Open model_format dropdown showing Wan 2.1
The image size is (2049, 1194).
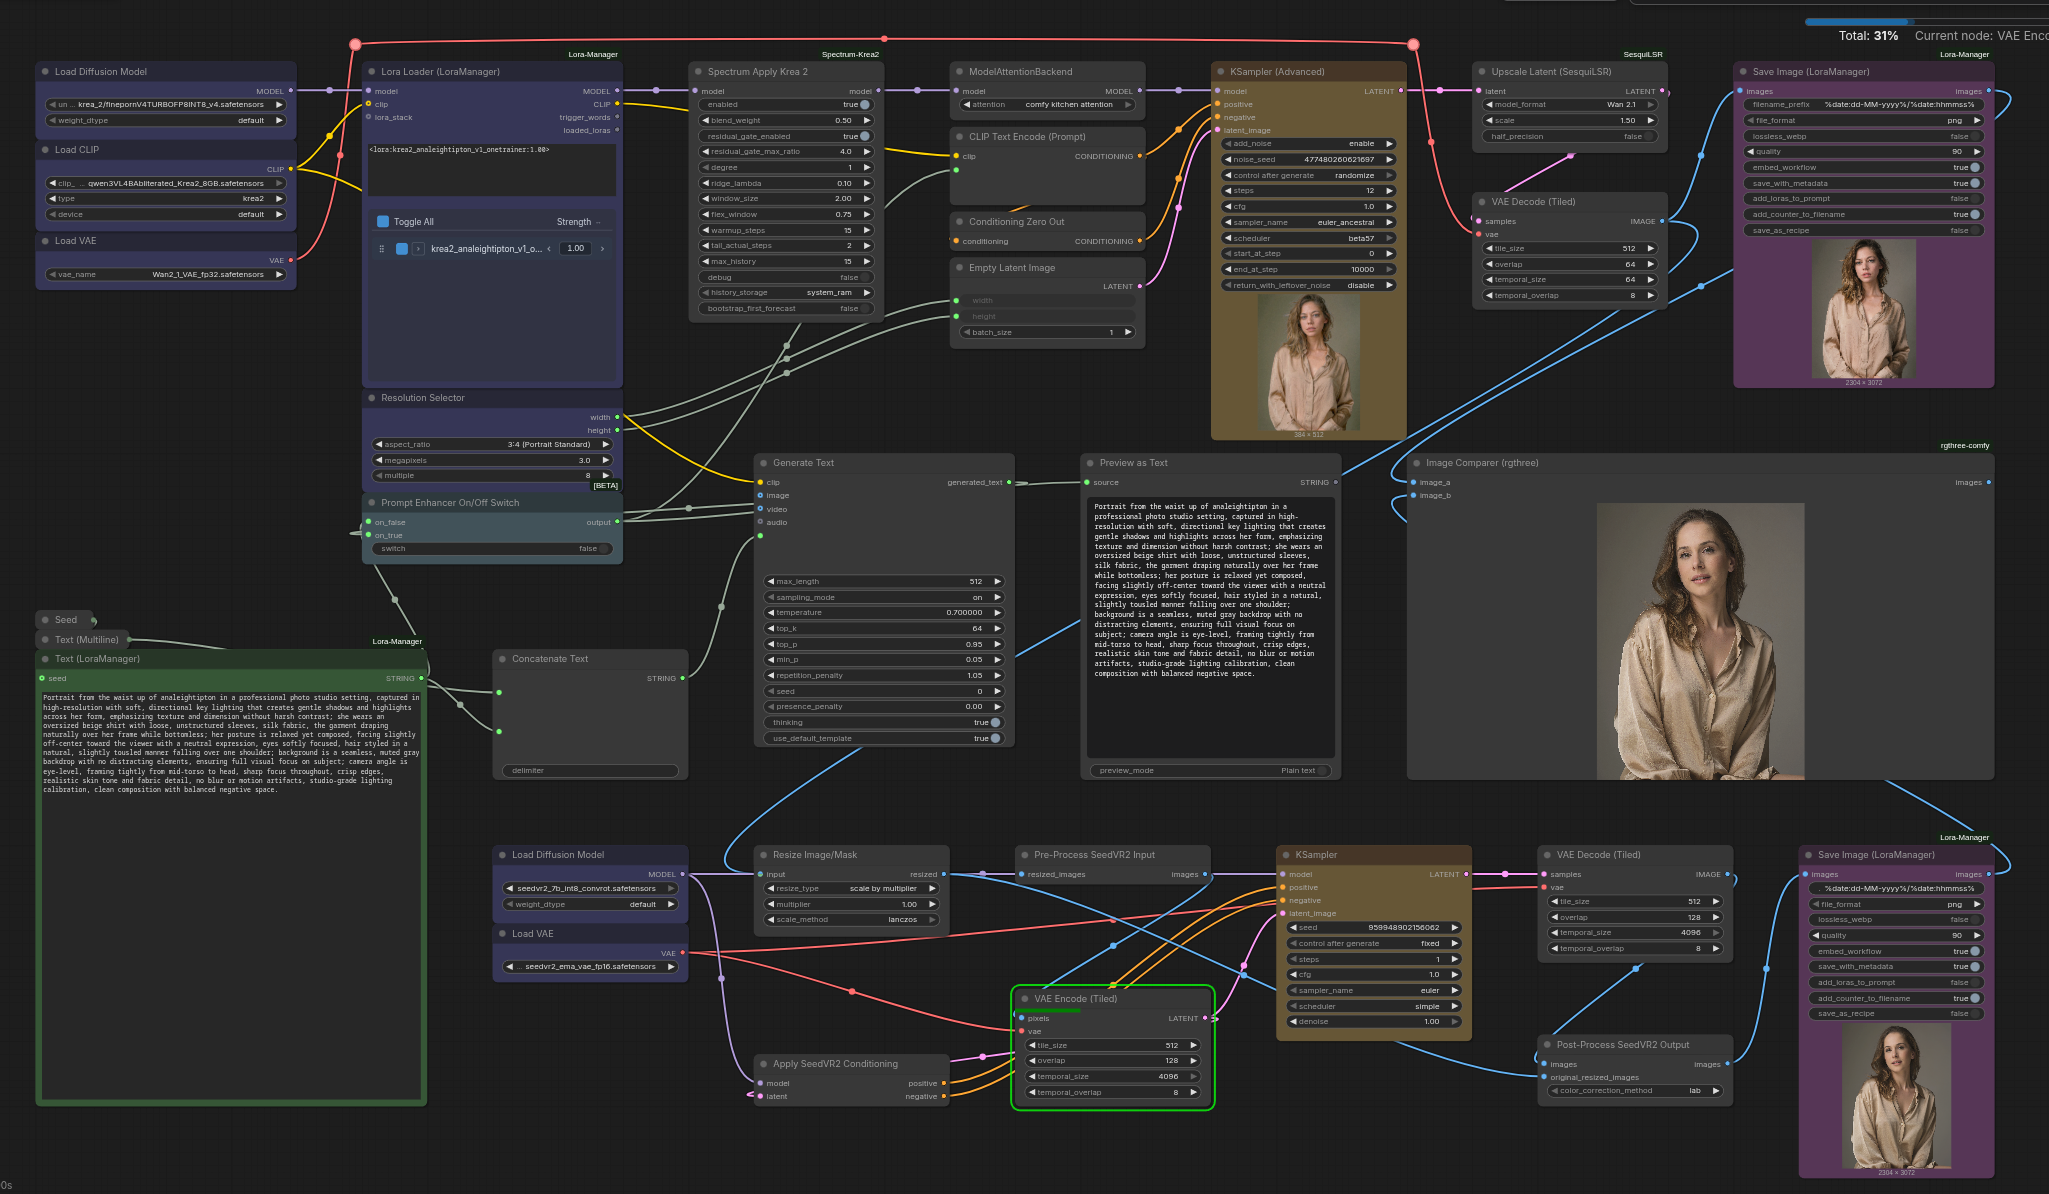[1569, 105]
